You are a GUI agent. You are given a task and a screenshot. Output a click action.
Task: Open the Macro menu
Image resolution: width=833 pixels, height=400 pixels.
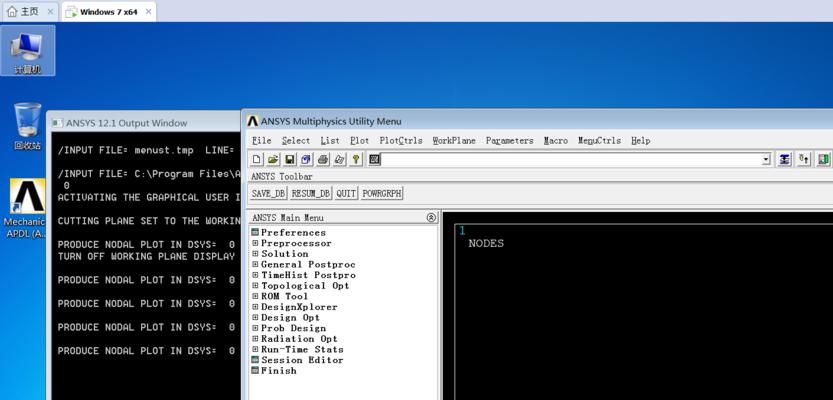pos(556,141)
